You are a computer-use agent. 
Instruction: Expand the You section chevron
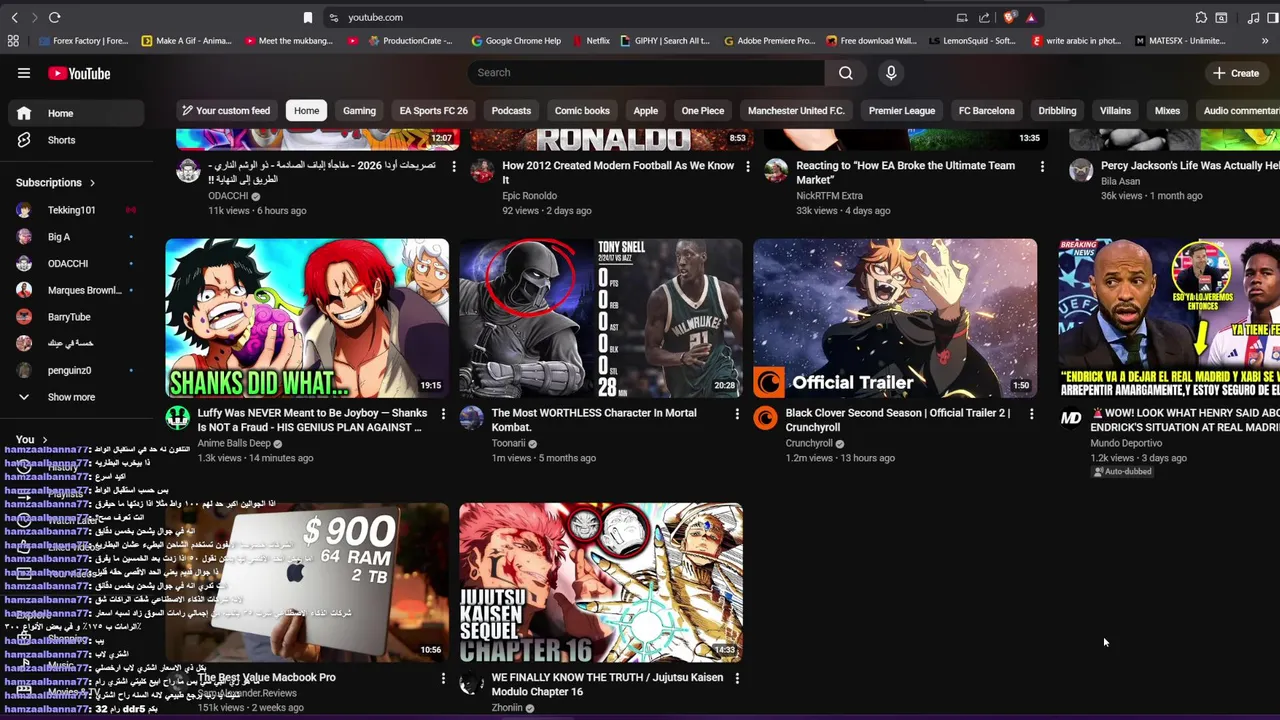pos(44,439)
